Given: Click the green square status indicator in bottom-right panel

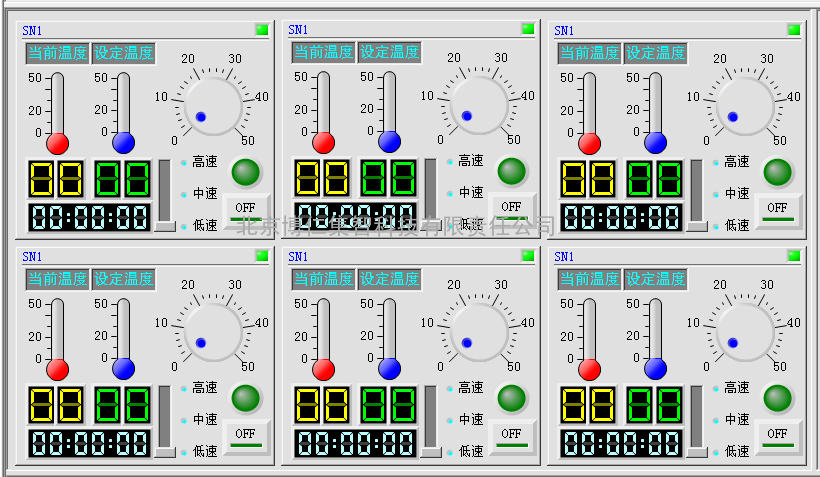Looking at the screenshot, I should (x=794, y=256).
